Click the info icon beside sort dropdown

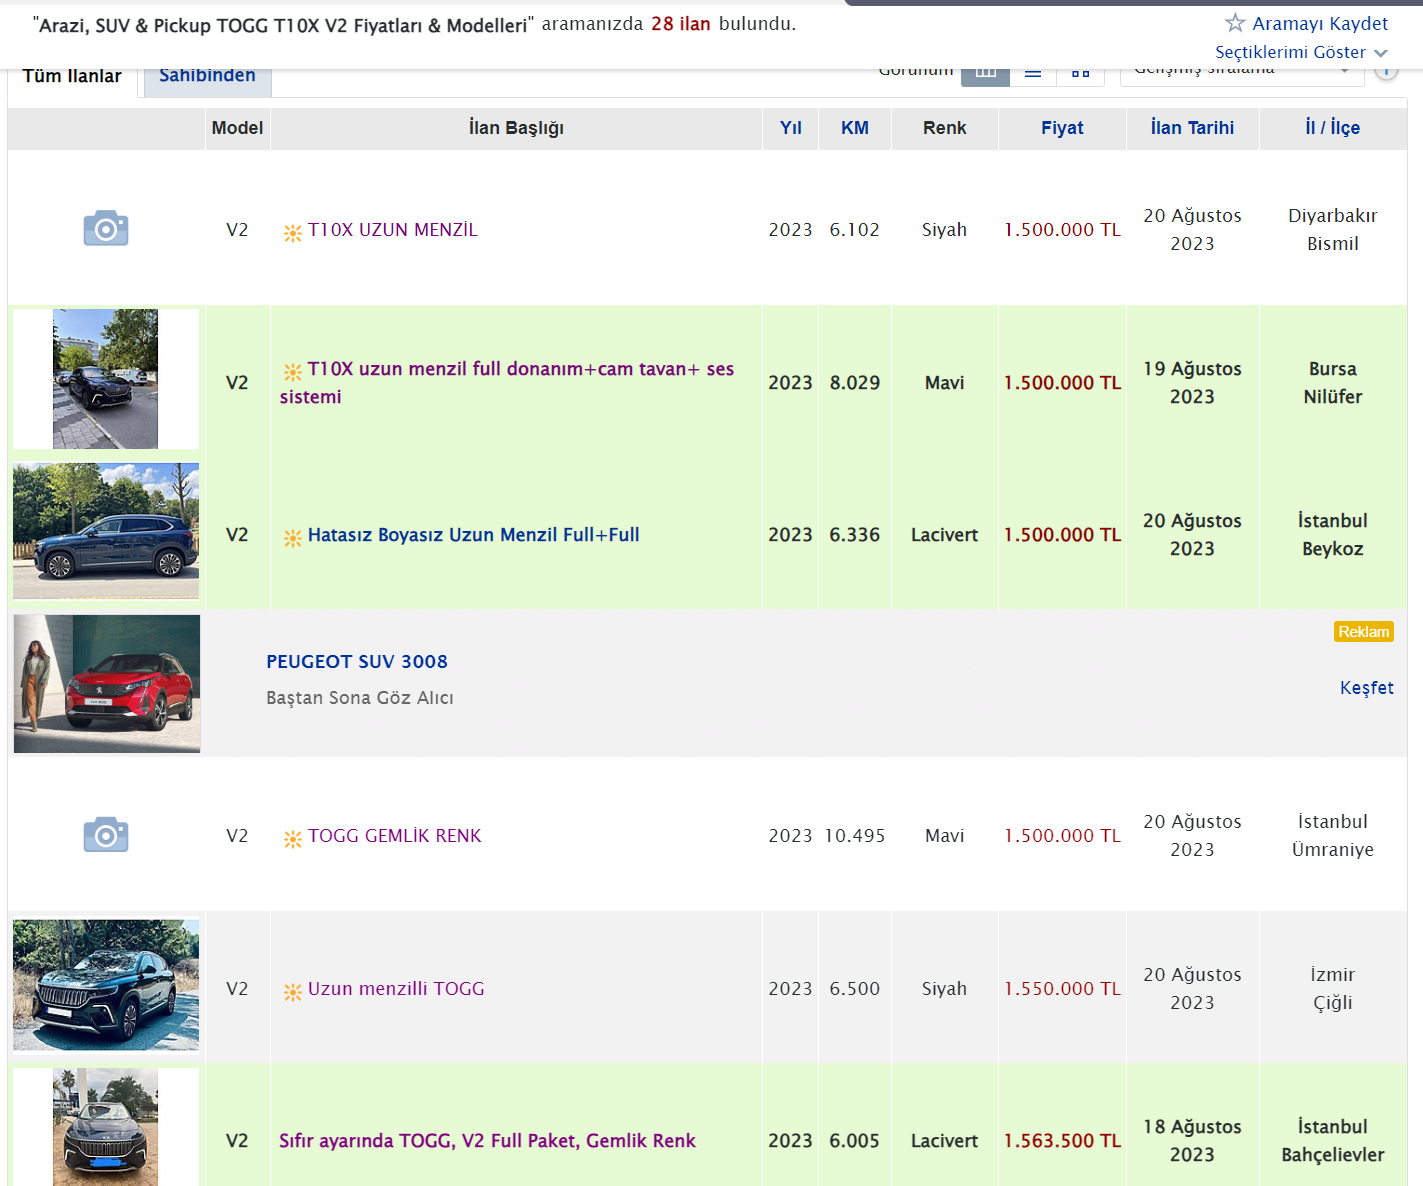1386,71
